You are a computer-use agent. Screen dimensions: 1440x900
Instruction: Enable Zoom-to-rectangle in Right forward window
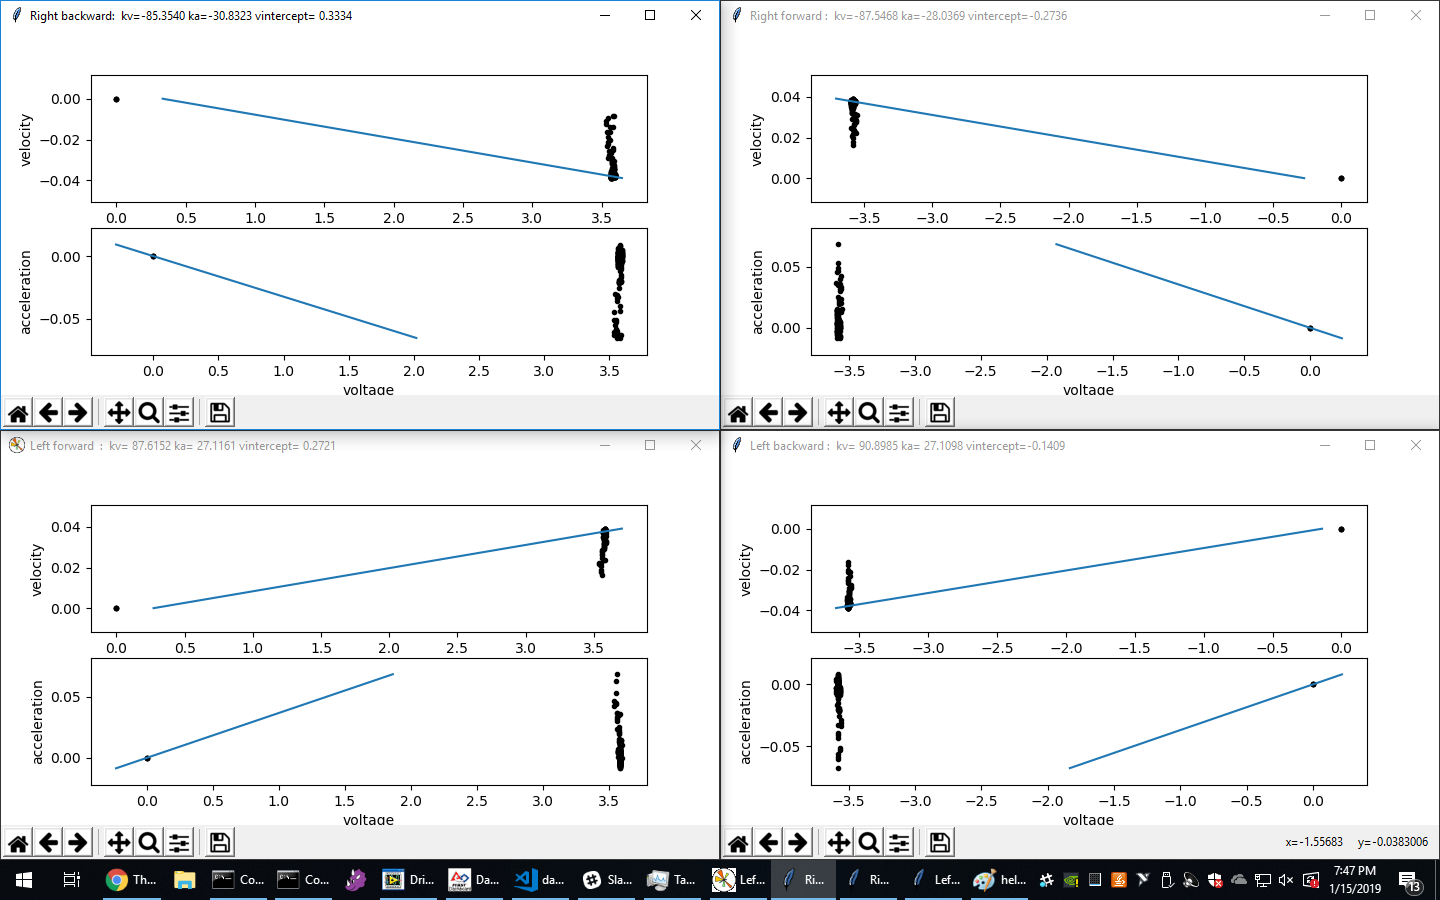(869, 413)
